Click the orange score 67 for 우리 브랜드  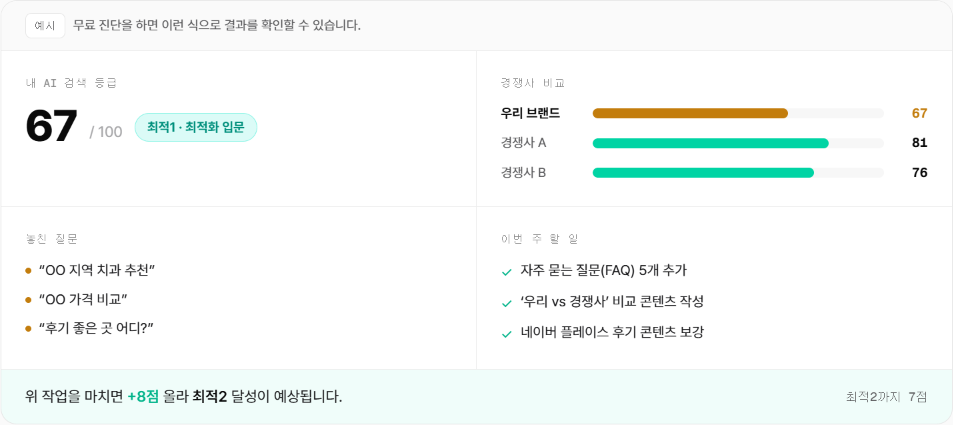point(920,113)
